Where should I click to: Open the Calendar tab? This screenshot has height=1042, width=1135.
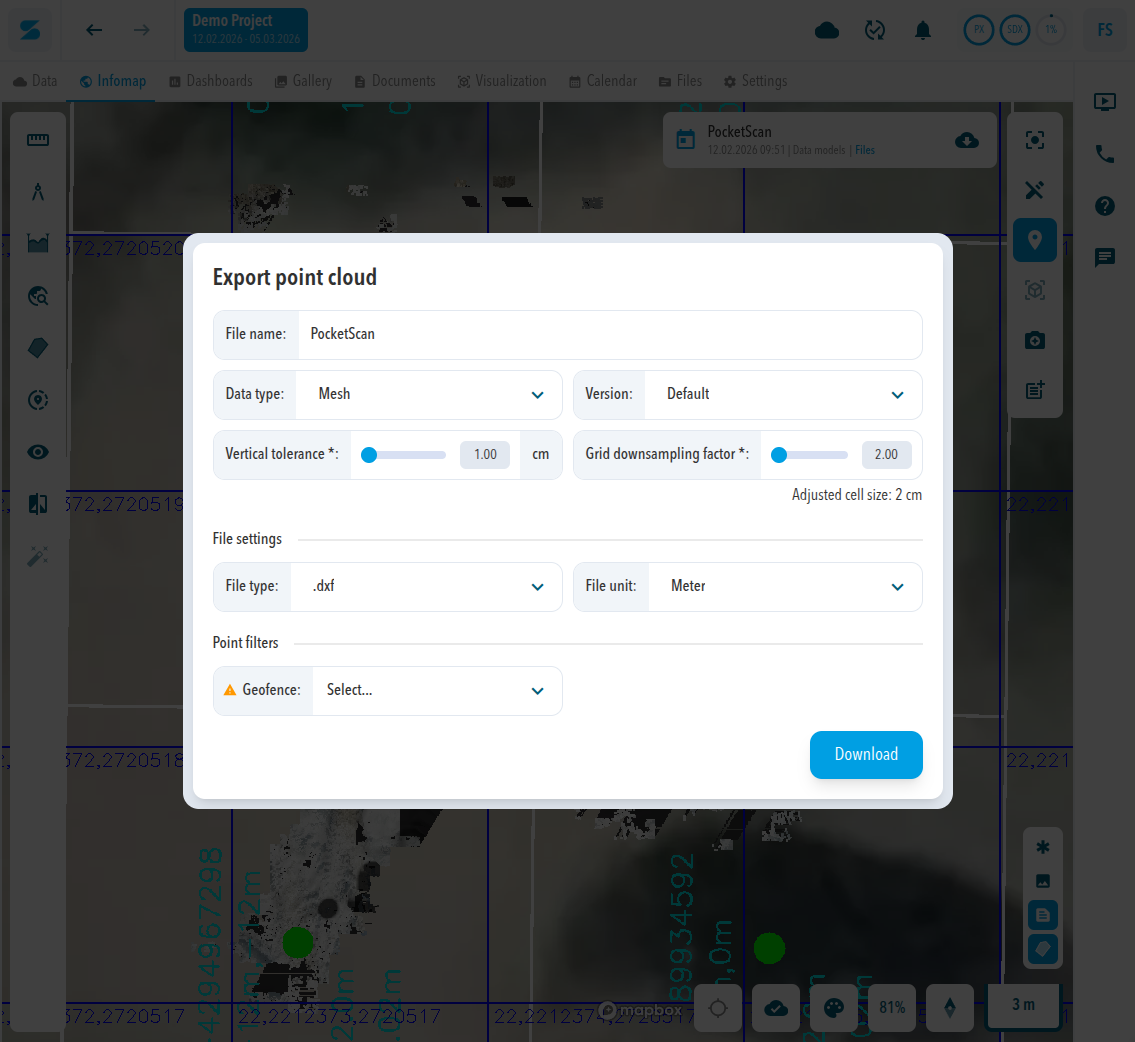coord(603,81)
